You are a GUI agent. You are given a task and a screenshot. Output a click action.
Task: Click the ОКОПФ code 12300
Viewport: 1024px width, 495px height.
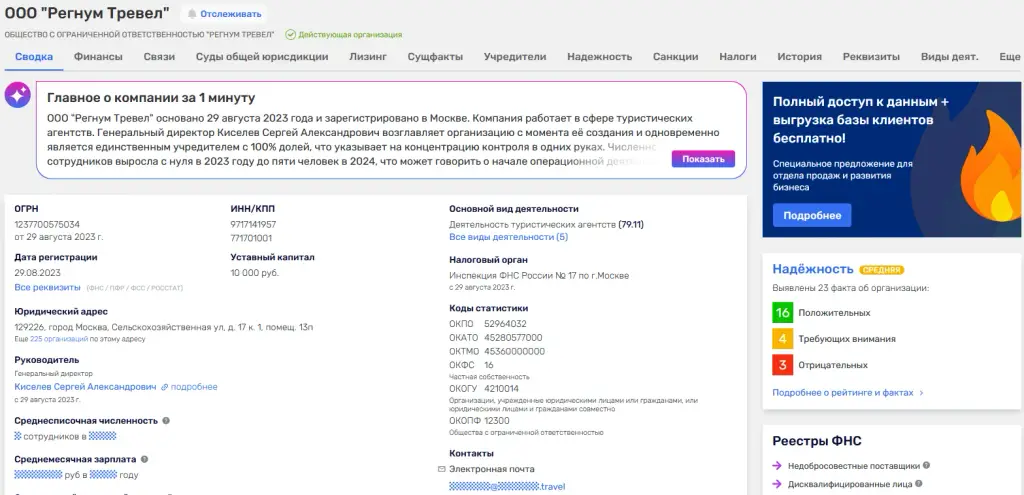[496, 421]
